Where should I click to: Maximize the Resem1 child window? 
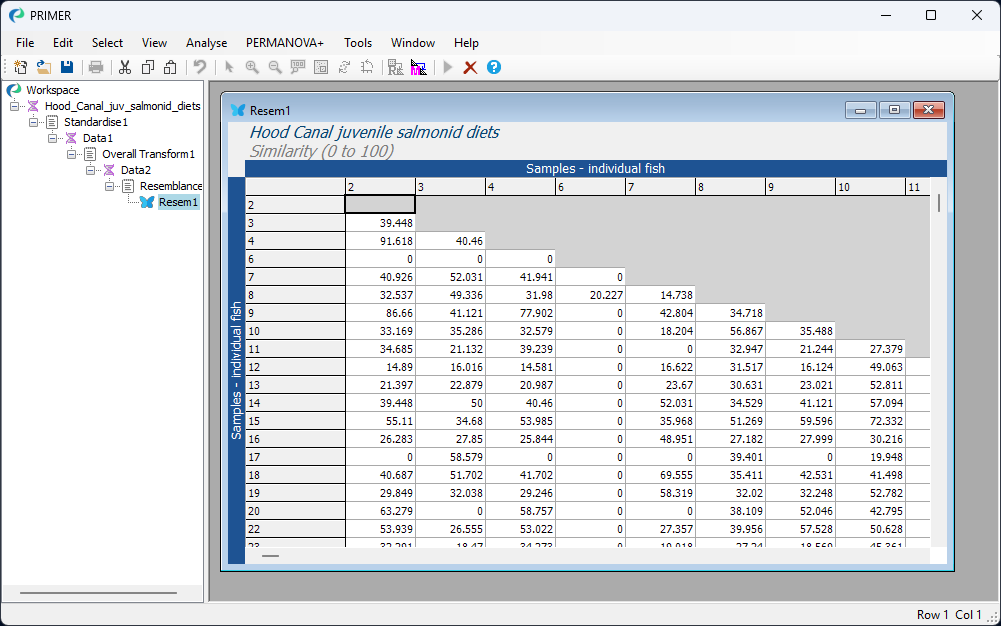point(894,110)
